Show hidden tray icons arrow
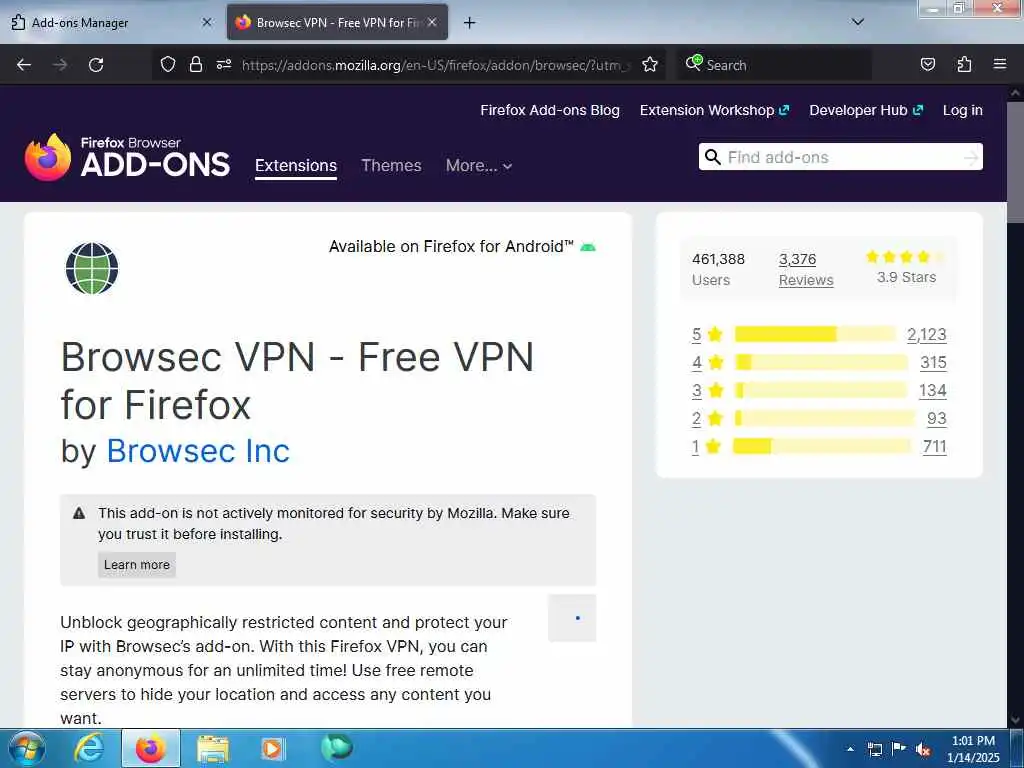 pos(850,749)
